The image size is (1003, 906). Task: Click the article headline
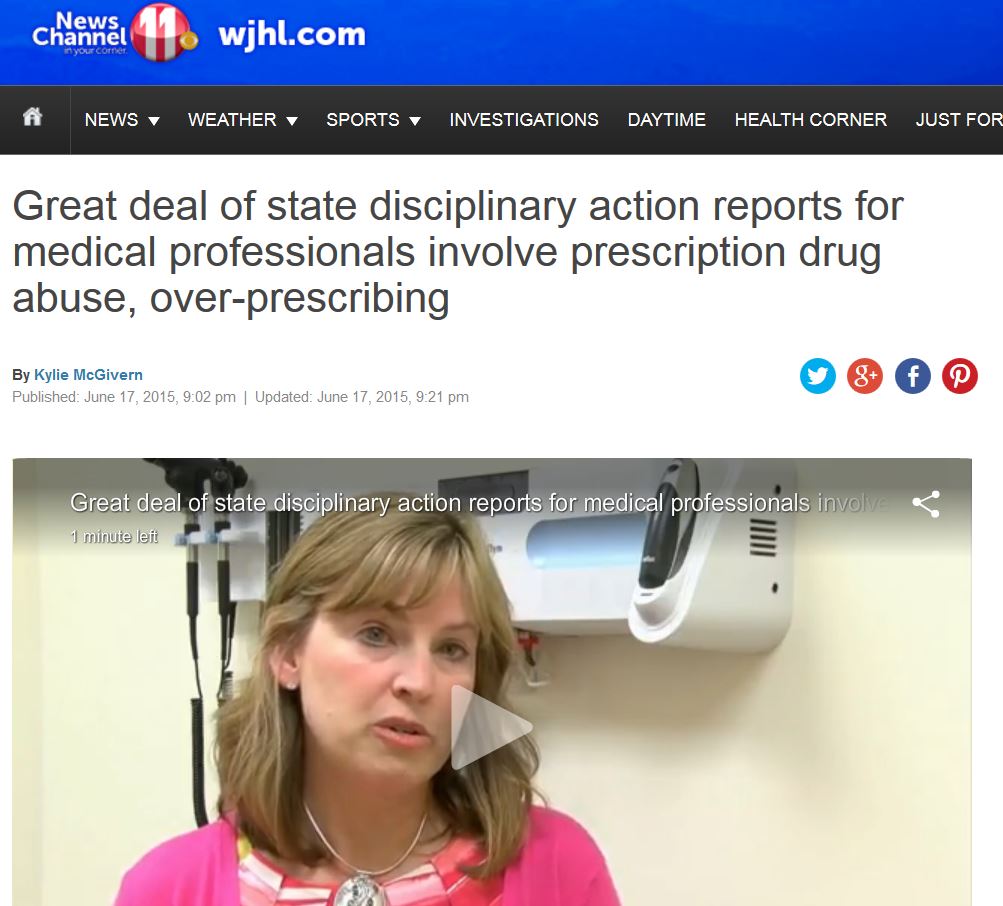tap(457, 251)
